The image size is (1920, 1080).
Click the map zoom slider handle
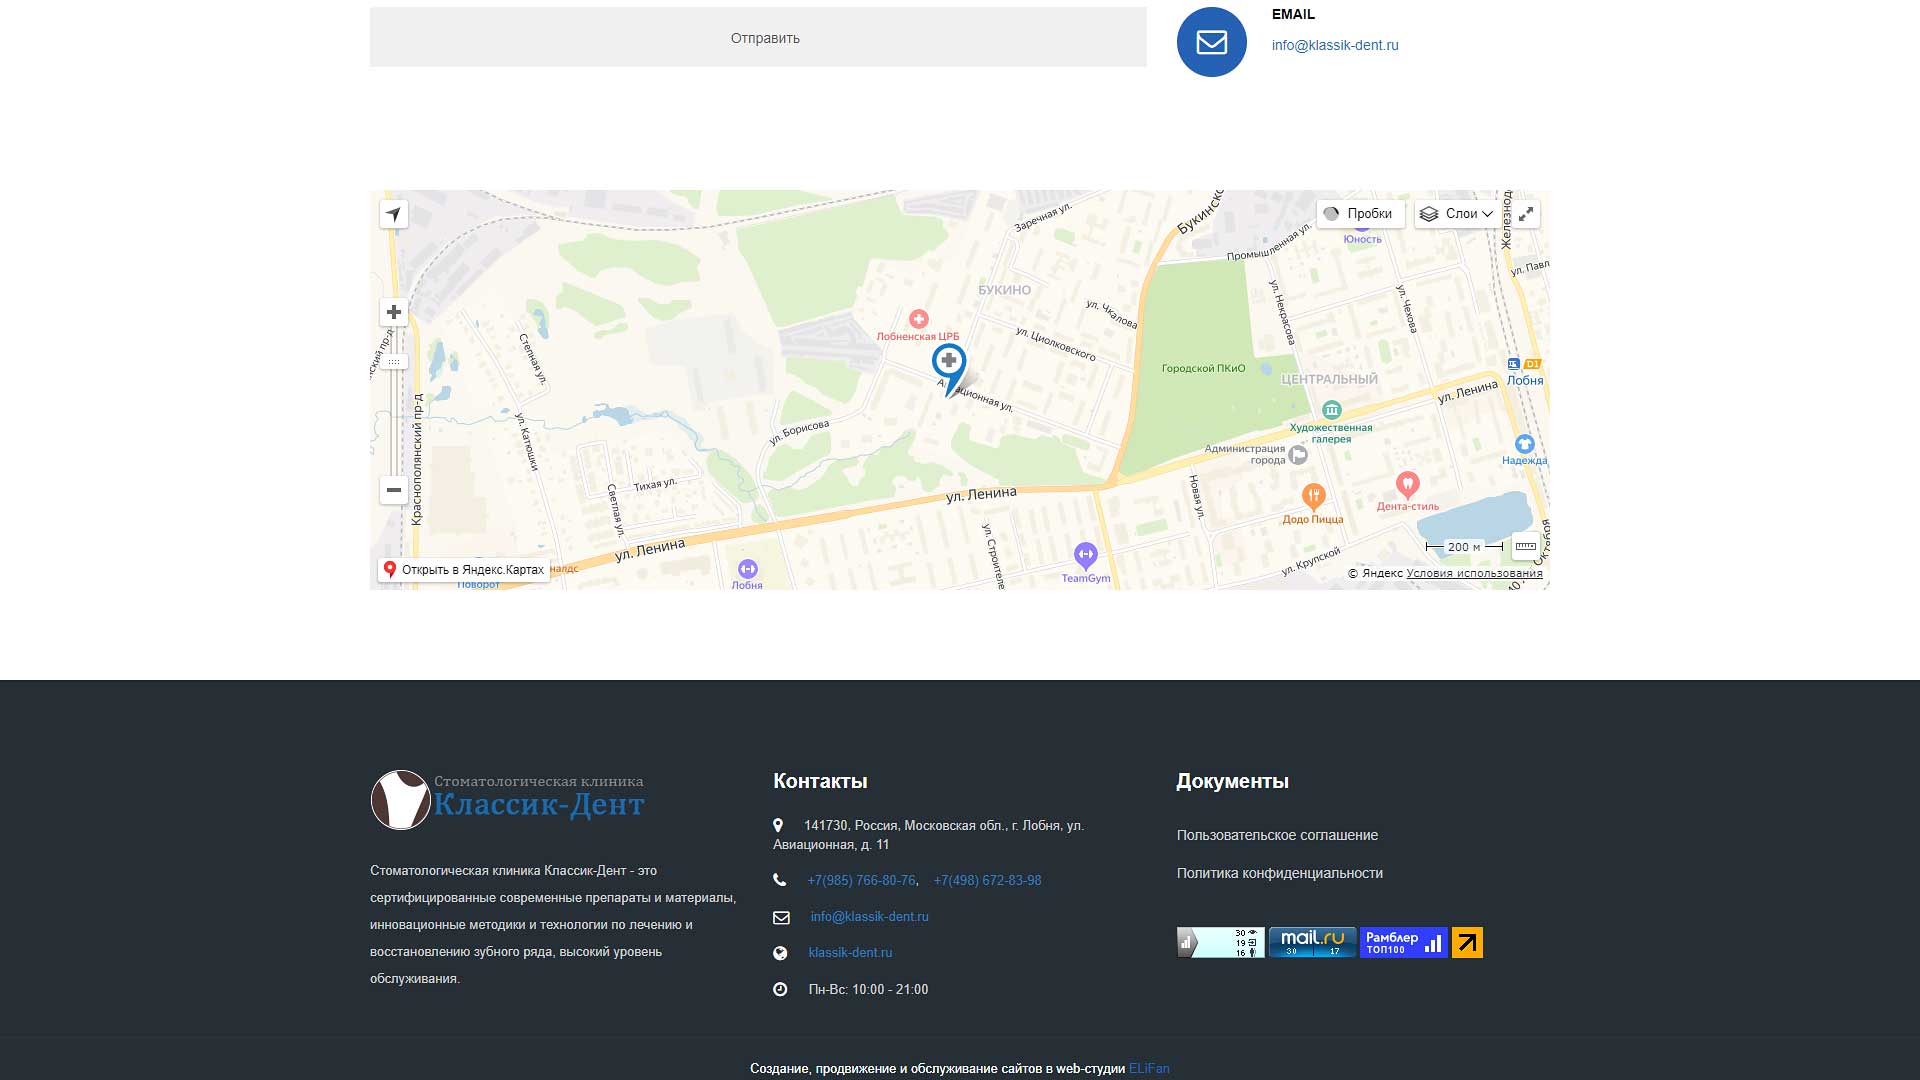click(x=394, y=362)
